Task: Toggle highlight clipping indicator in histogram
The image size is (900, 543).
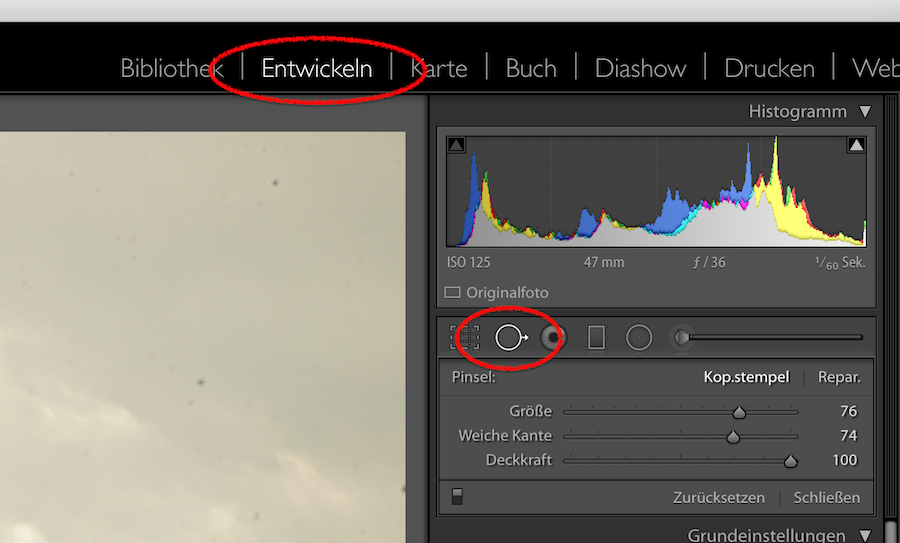Action: pos(856,145)
